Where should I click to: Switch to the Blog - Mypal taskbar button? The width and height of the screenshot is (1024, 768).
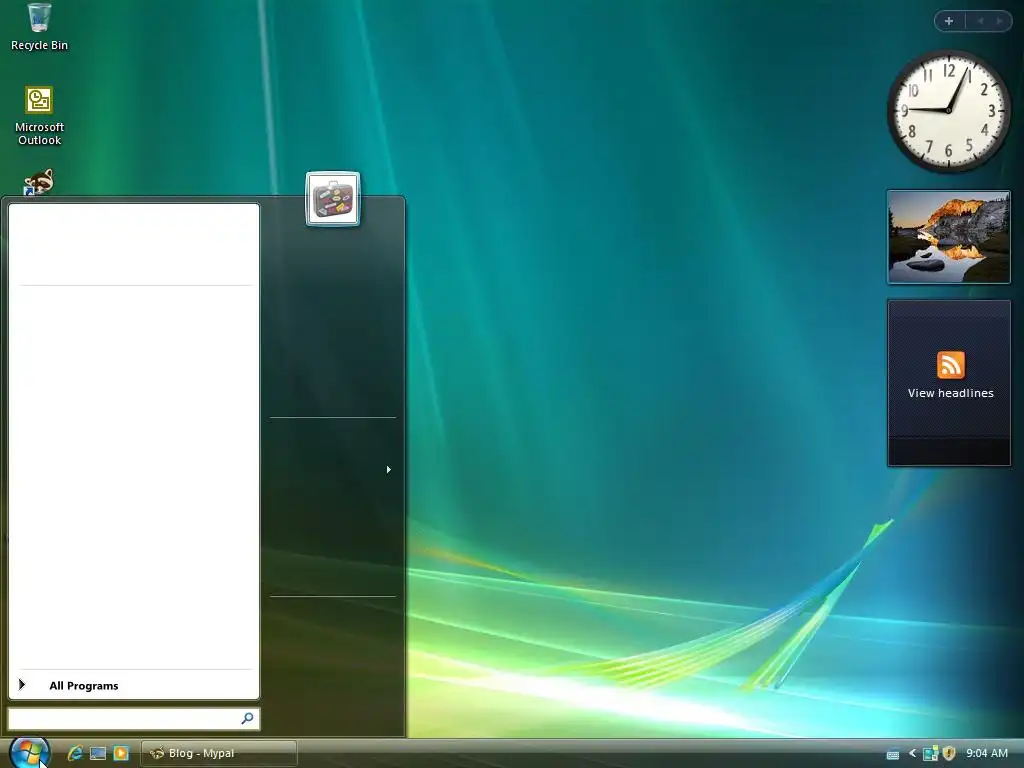click(219, 753)
